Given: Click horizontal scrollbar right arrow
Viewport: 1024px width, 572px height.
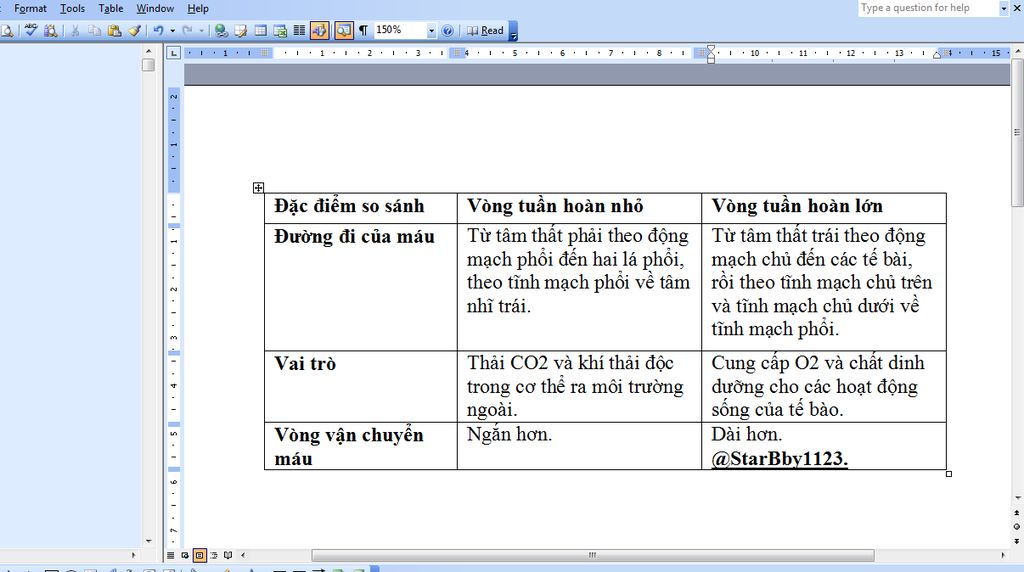Looking at the screenshot, I should tap(1003, 555).
